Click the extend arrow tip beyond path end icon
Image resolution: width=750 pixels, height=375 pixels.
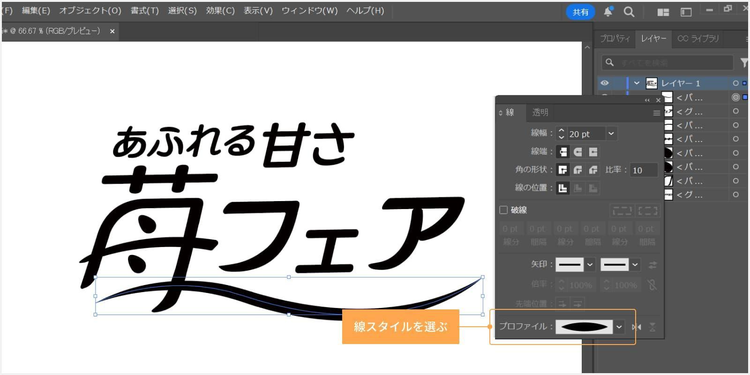[x=563, y=303]
